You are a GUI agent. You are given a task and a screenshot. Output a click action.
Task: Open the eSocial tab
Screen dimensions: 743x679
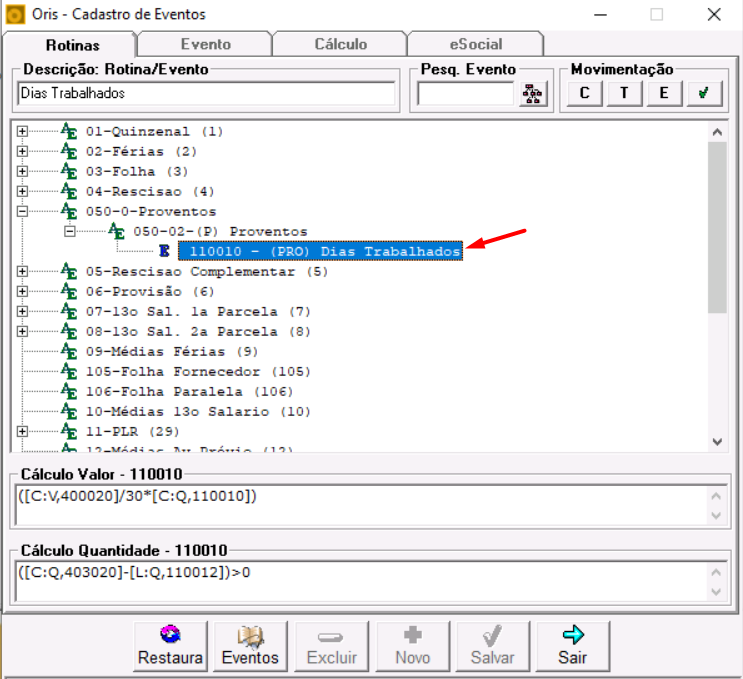tap(475, 44)
